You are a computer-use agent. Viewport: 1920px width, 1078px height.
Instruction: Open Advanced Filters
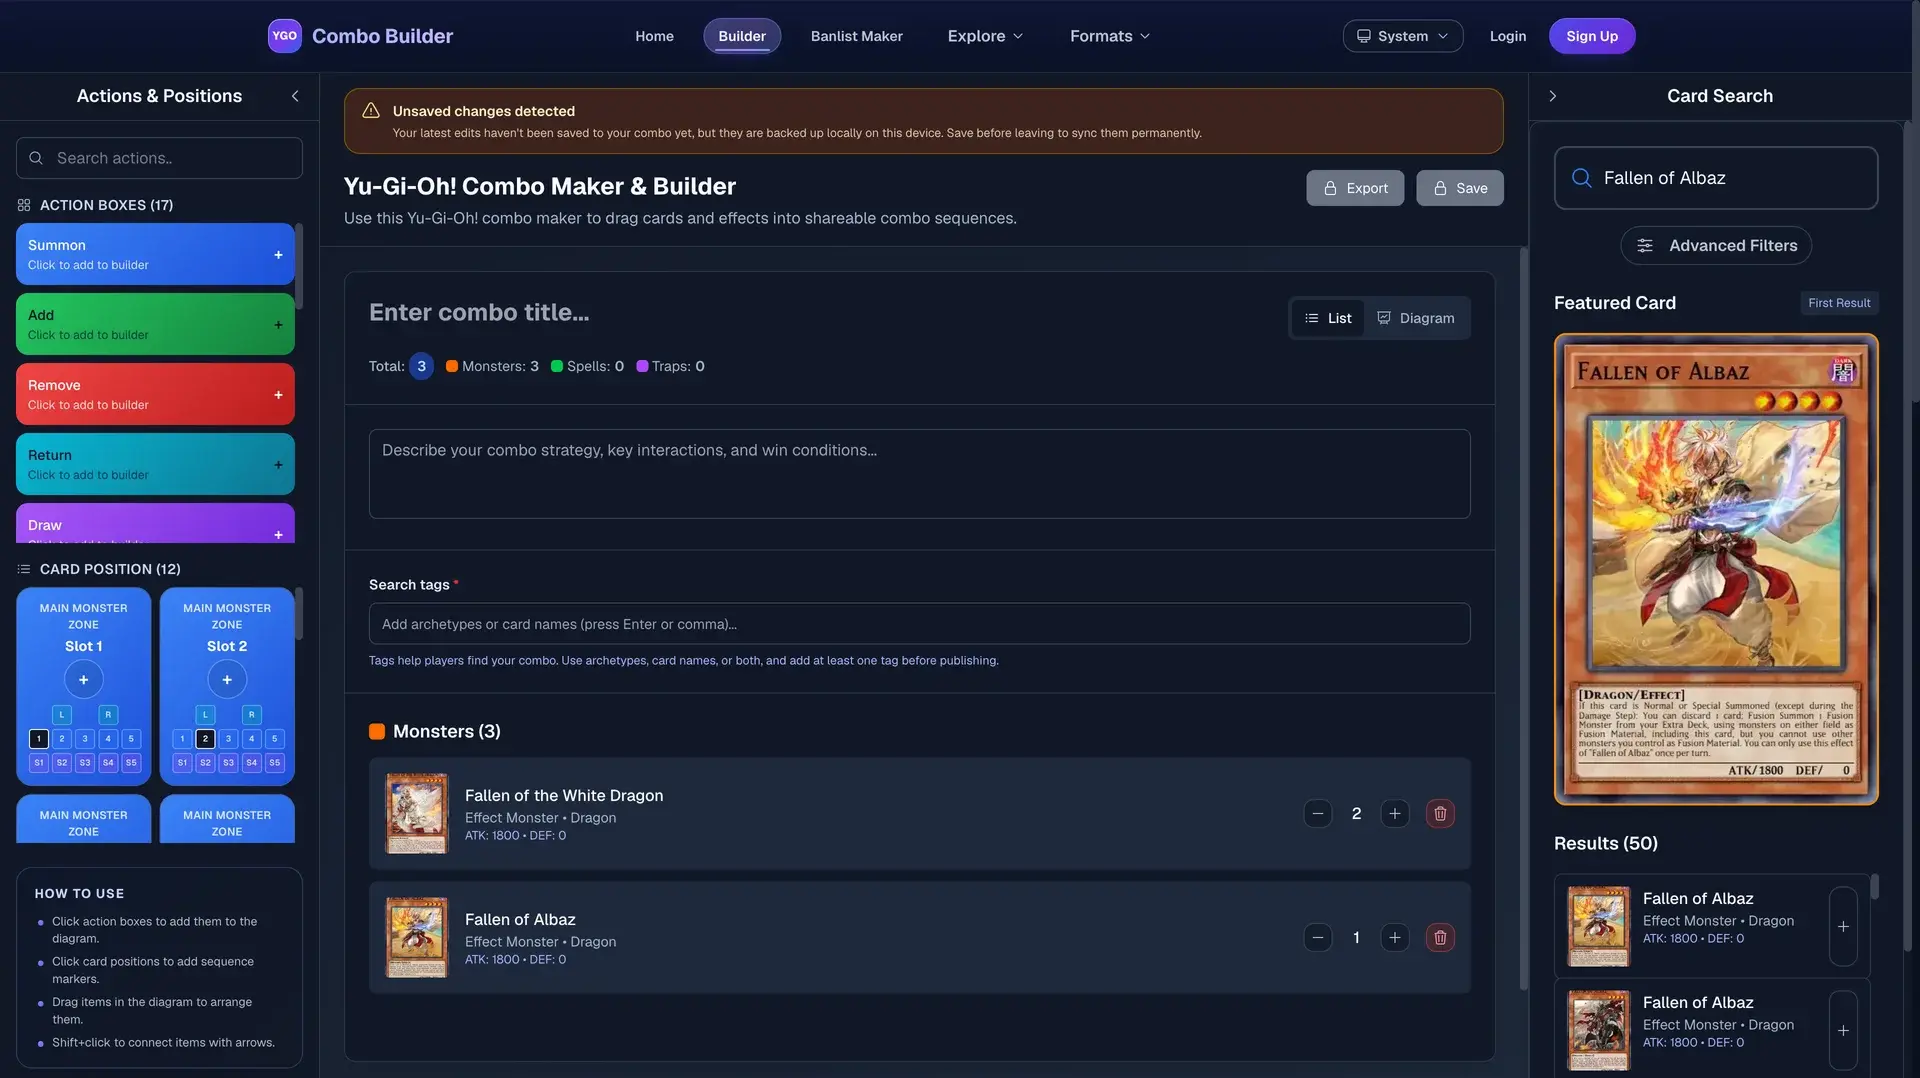point(1716,246)
